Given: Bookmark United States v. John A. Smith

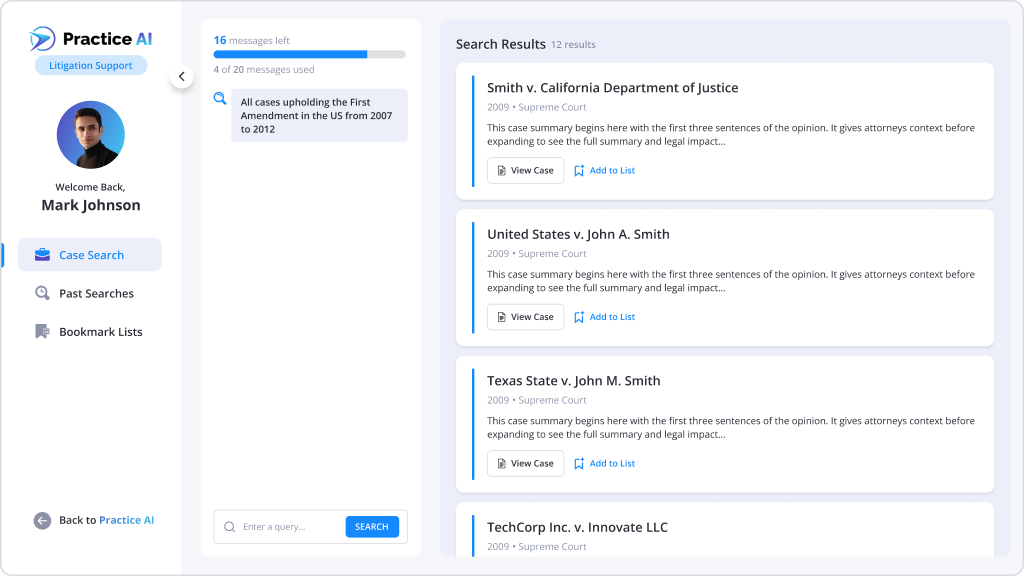Looking at the screenshot, I should pos(604,316).
